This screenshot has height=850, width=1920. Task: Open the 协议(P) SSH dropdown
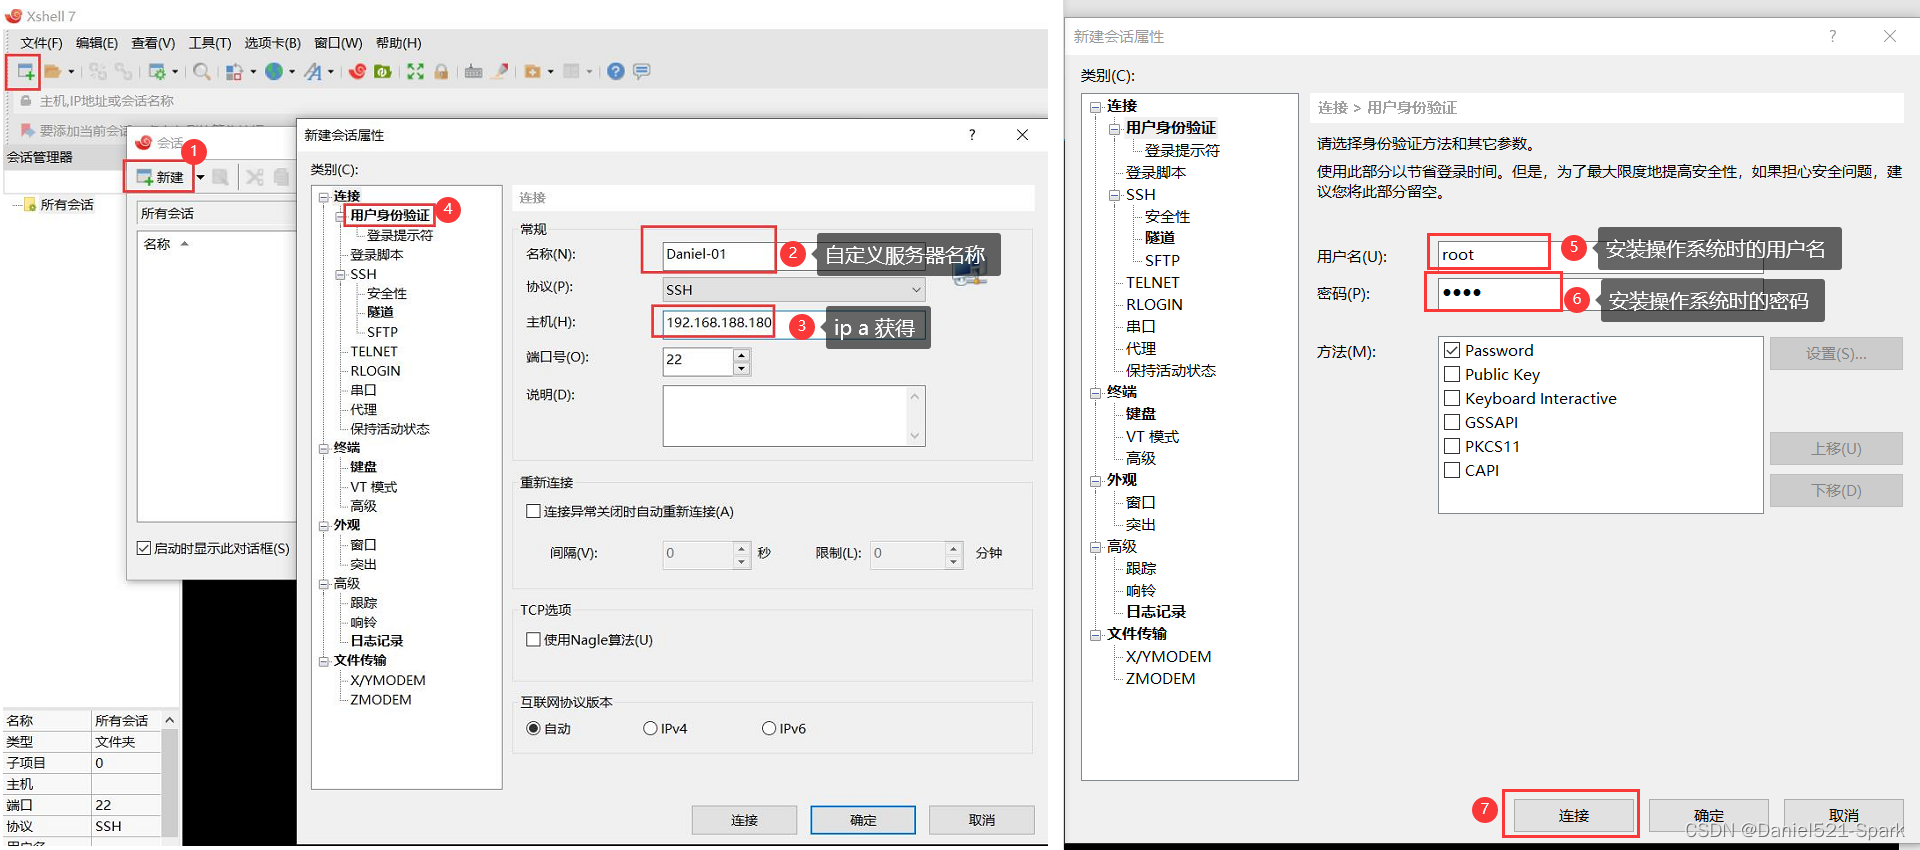pos(794,289)
